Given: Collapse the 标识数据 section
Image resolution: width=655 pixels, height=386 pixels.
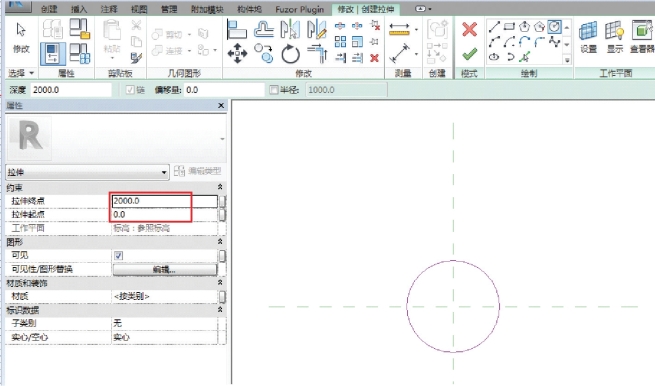Looking at the screenshot, I should [x=220, y=310].
